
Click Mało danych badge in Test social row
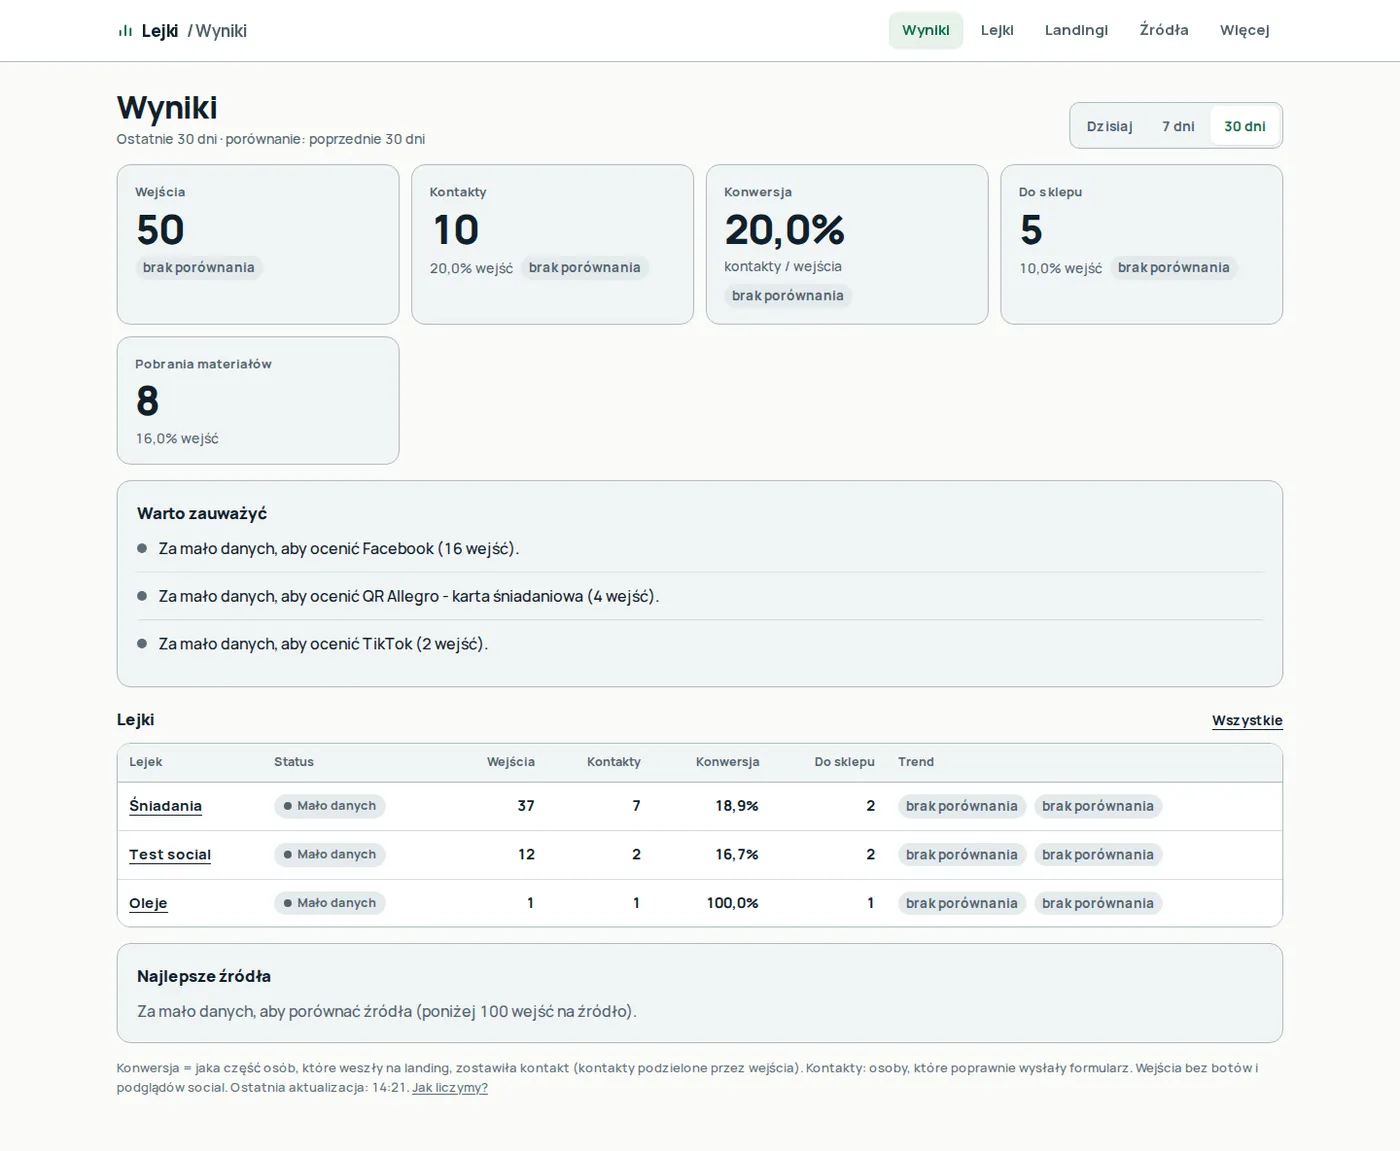(x=330, y=855)
